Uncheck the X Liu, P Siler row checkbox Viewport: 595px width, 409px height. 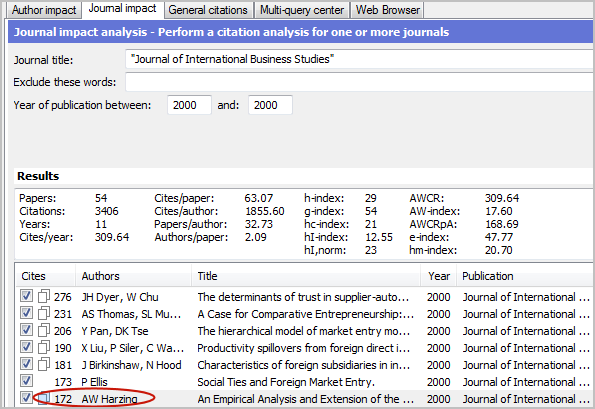(x=26, y=347)
